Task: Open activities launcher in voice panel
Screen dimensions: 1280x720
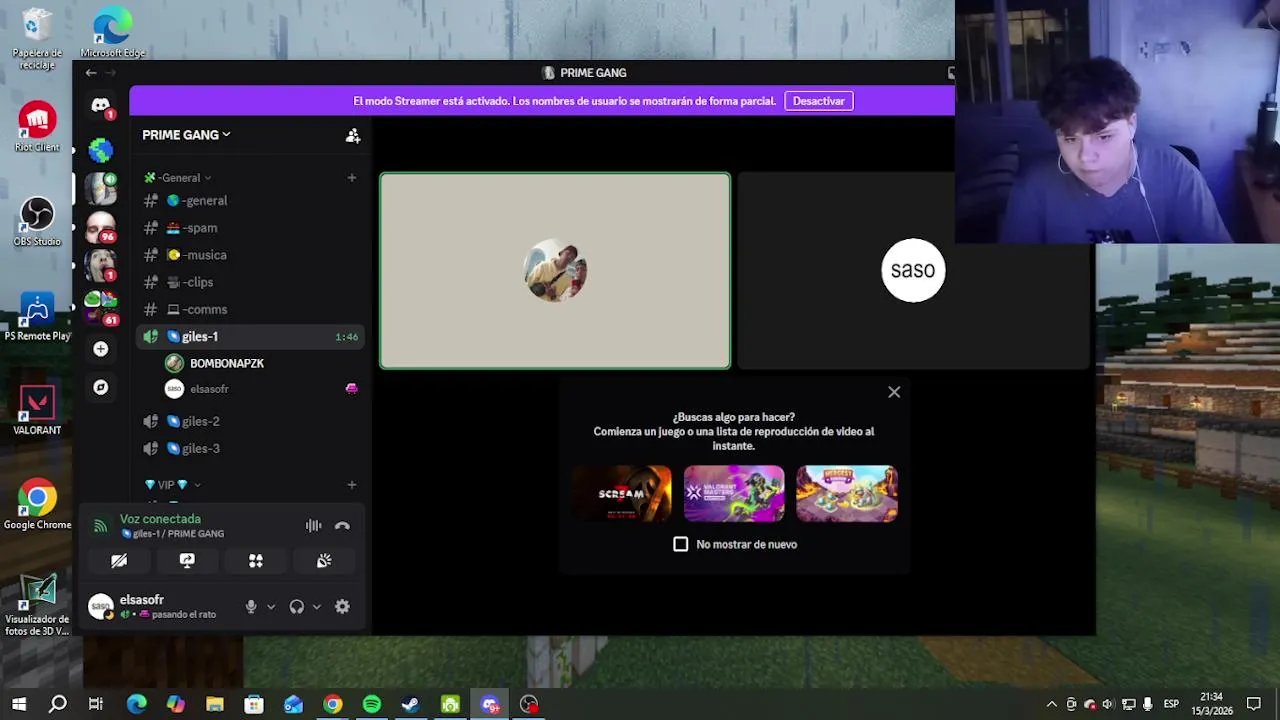Action: pyautogui.click(x=256, y=561)
